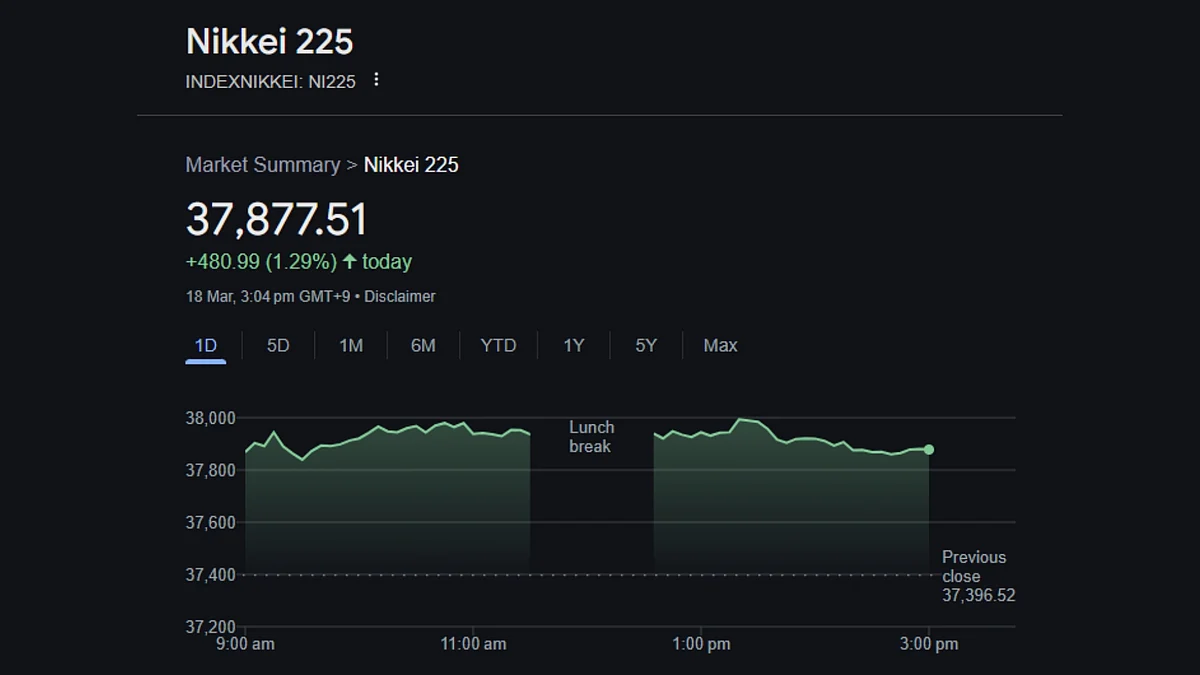Switch to the 1M chart range

click(351, 346)
